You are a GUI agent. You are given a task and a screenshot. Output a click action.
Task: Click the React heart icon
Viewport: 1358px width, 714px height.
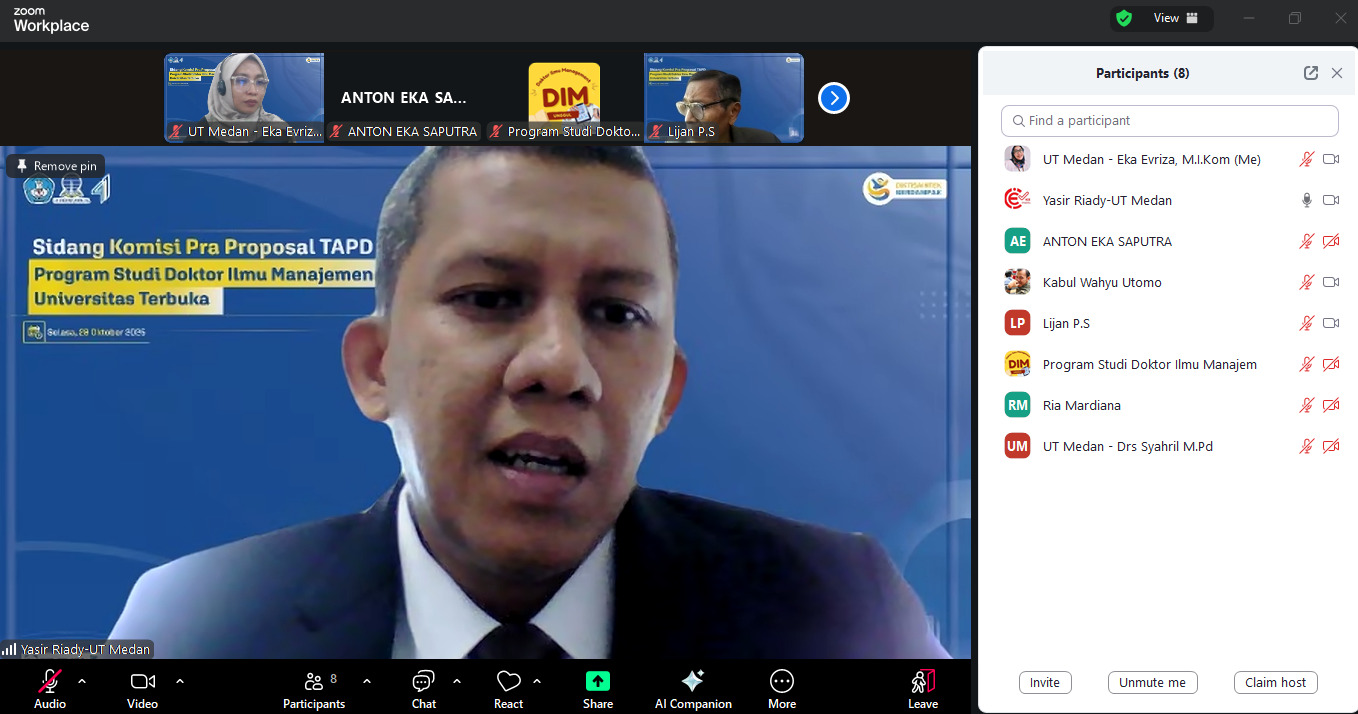pyautogui.click(x=508, y=682)
